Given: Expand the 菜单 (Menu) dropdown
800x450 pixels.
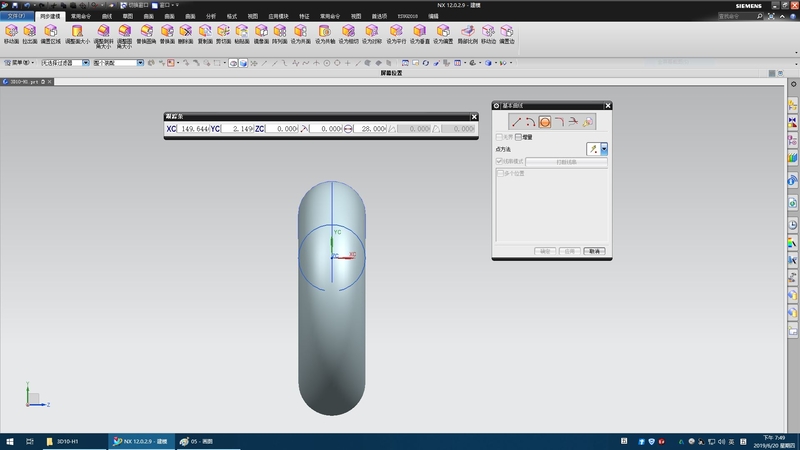Looking at the screenshot, I should (18, 63).
